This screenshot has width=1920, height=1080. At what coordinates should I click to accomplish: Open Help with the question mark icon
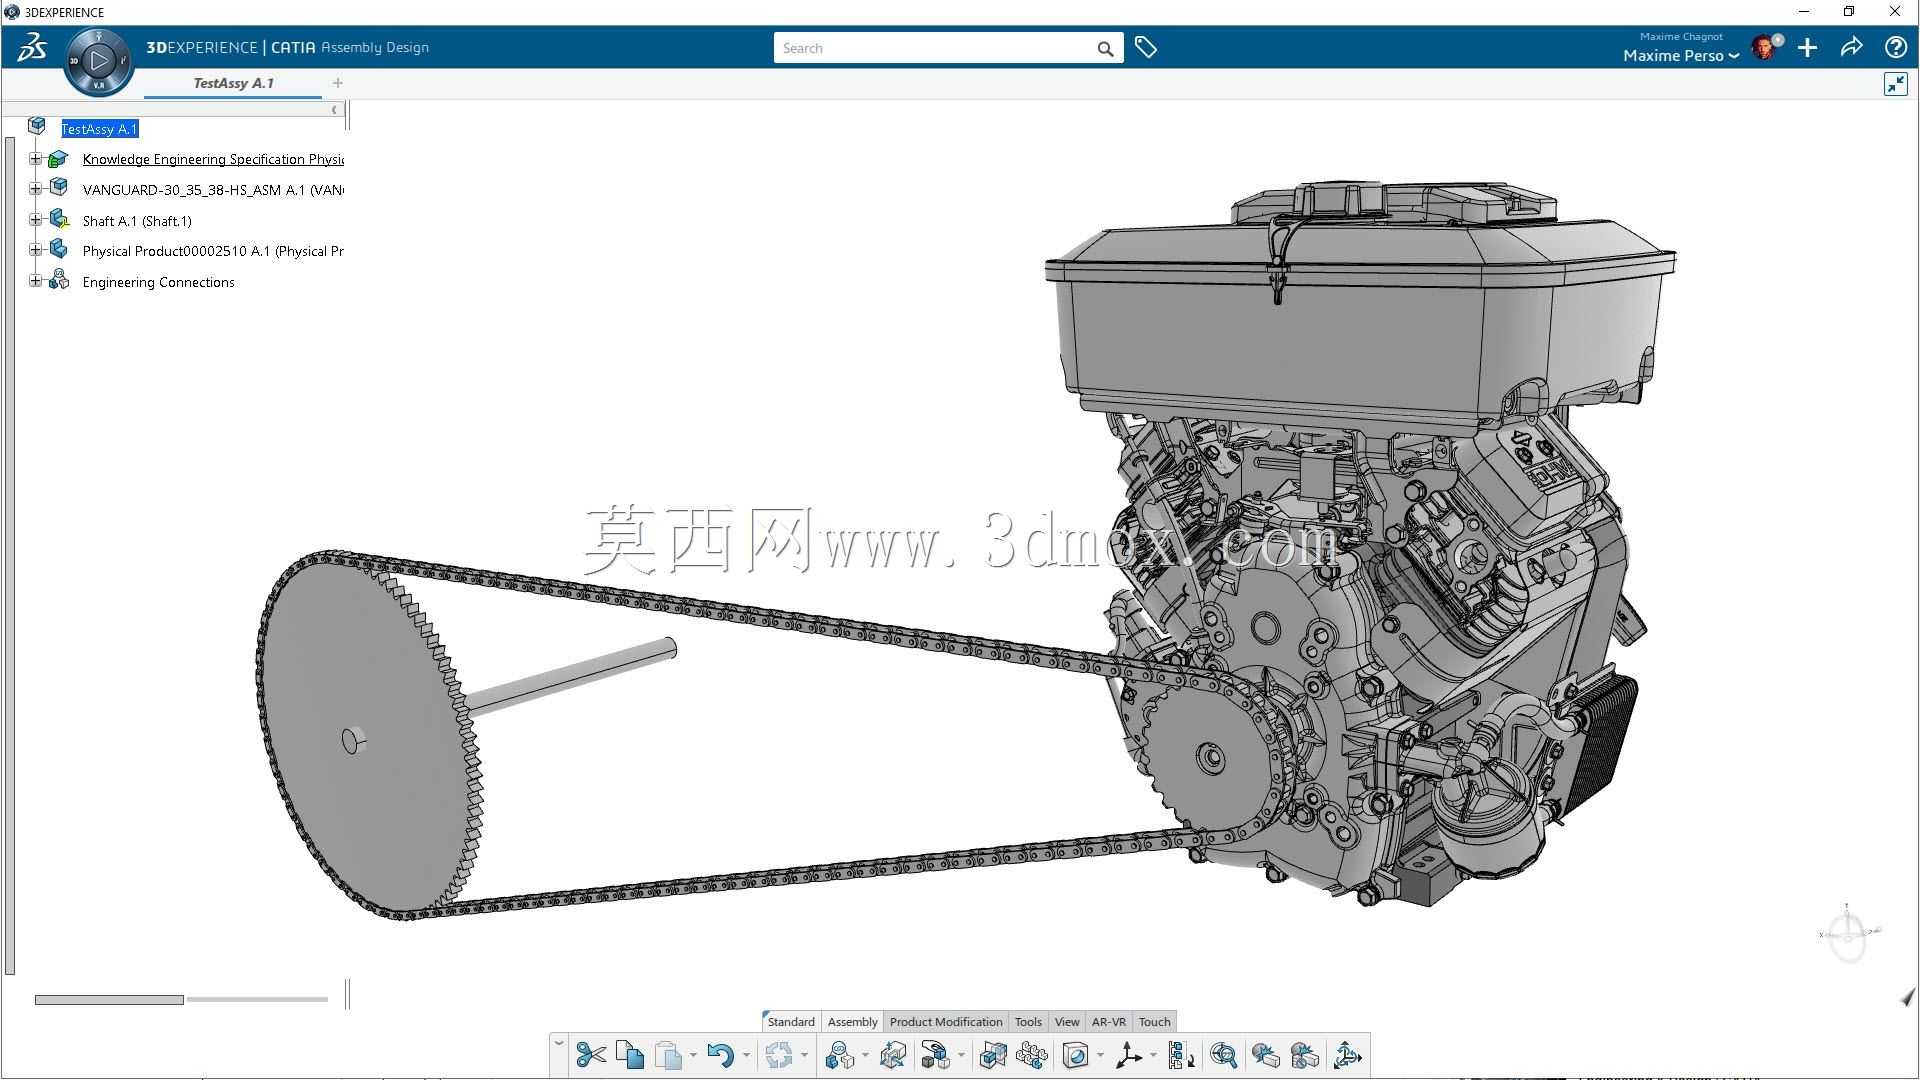[1895, 47]
